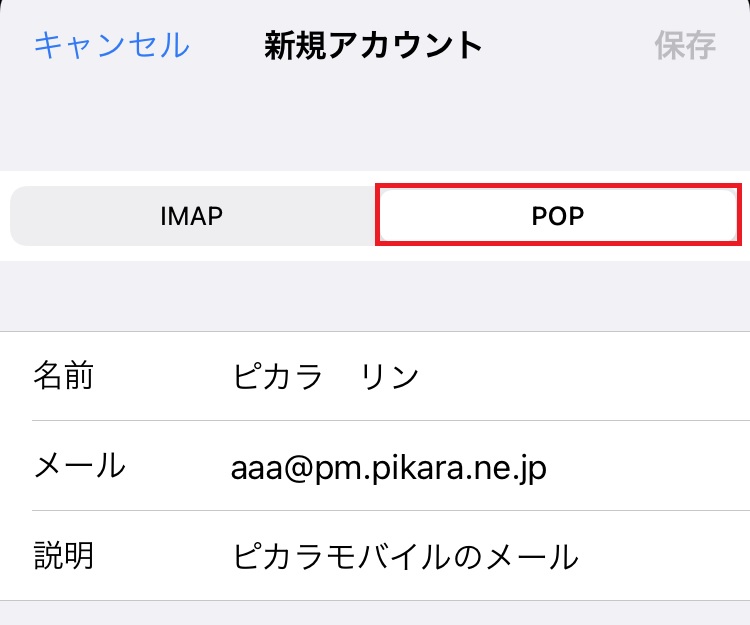Tap gray gap between POP selector and 名前 row
This screenshot has width=750, height=625.
tap(375, 295)
